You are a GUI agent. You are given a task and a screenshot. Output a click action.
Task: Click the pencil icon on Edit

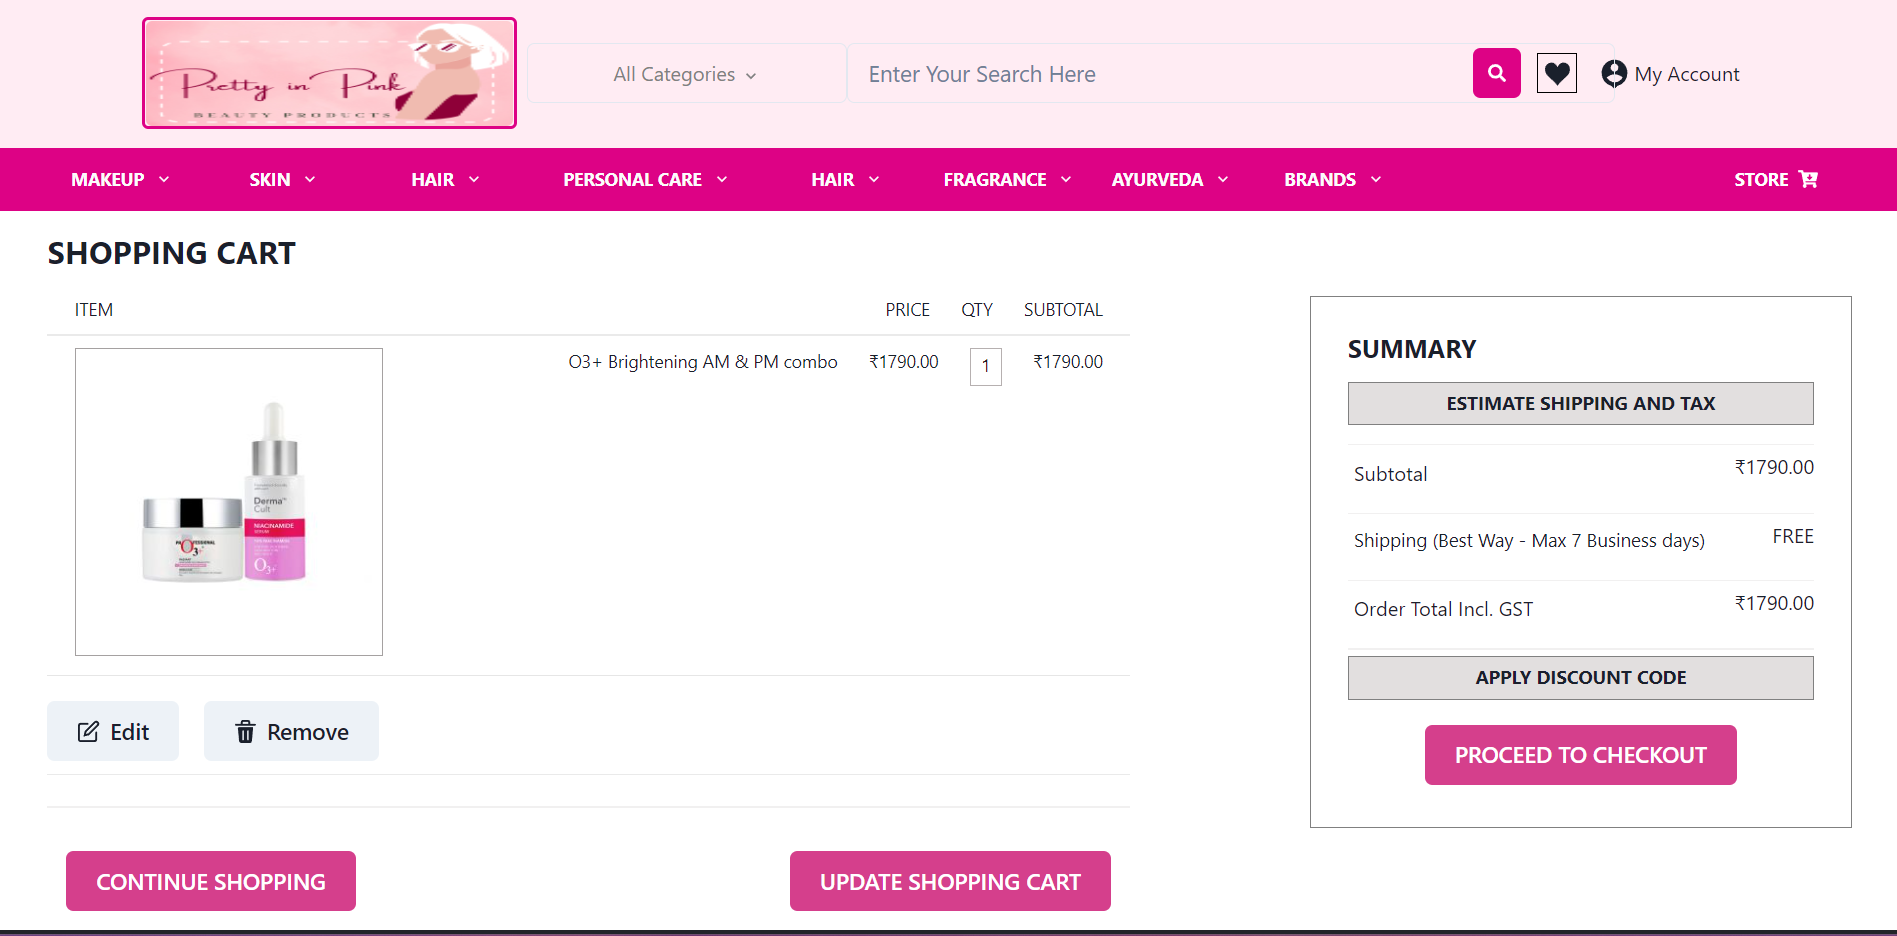88,732
